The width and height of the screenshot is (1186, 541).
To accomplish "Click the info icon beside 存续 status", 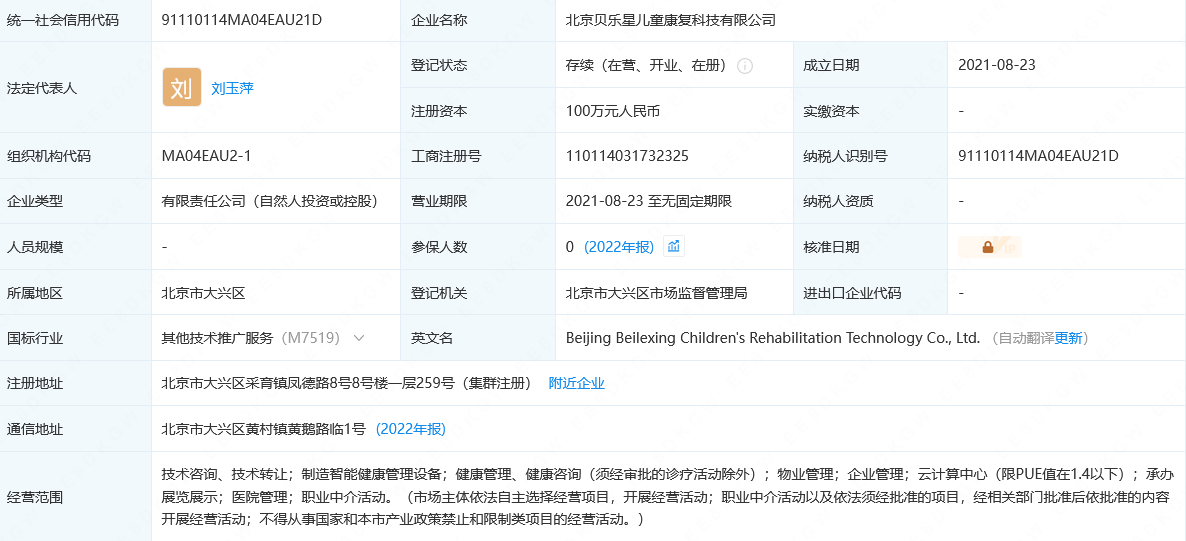I will click(744, 66).
